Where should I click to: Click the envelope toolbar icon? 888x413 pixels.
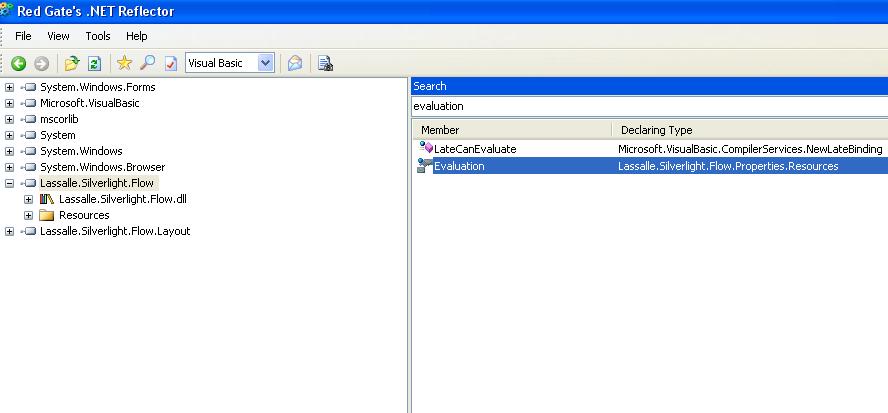295,63
